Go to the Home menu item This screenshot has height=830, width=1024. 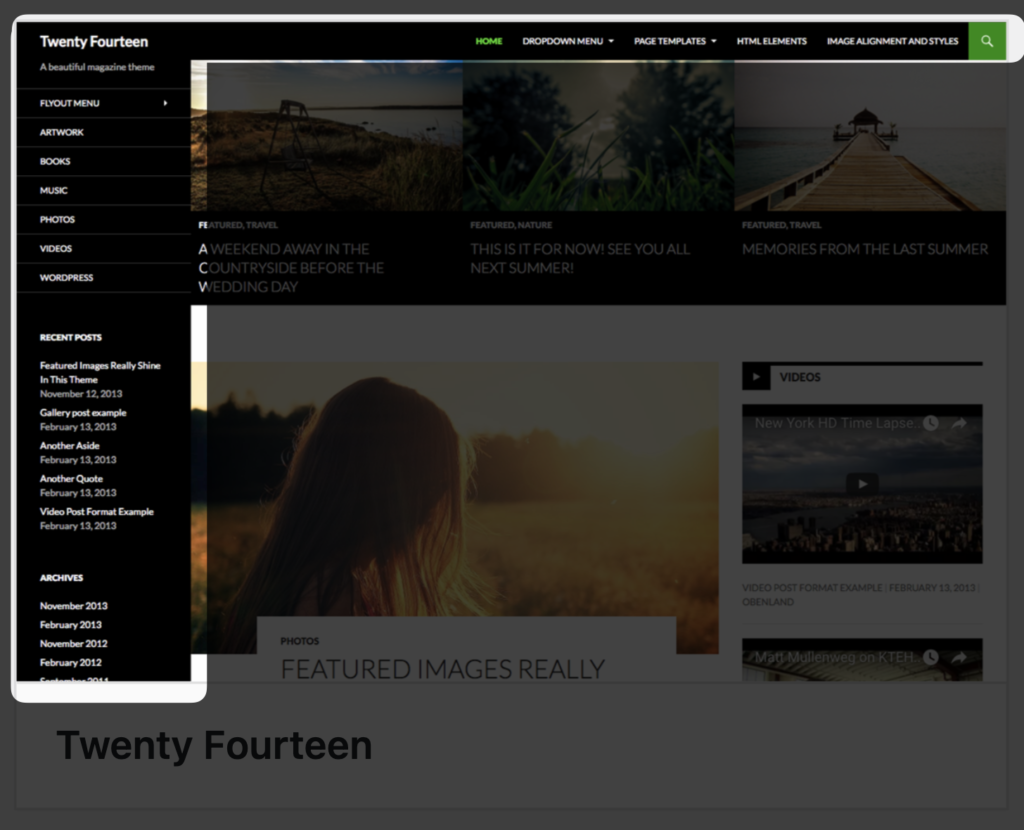click(x=488, y=41)
